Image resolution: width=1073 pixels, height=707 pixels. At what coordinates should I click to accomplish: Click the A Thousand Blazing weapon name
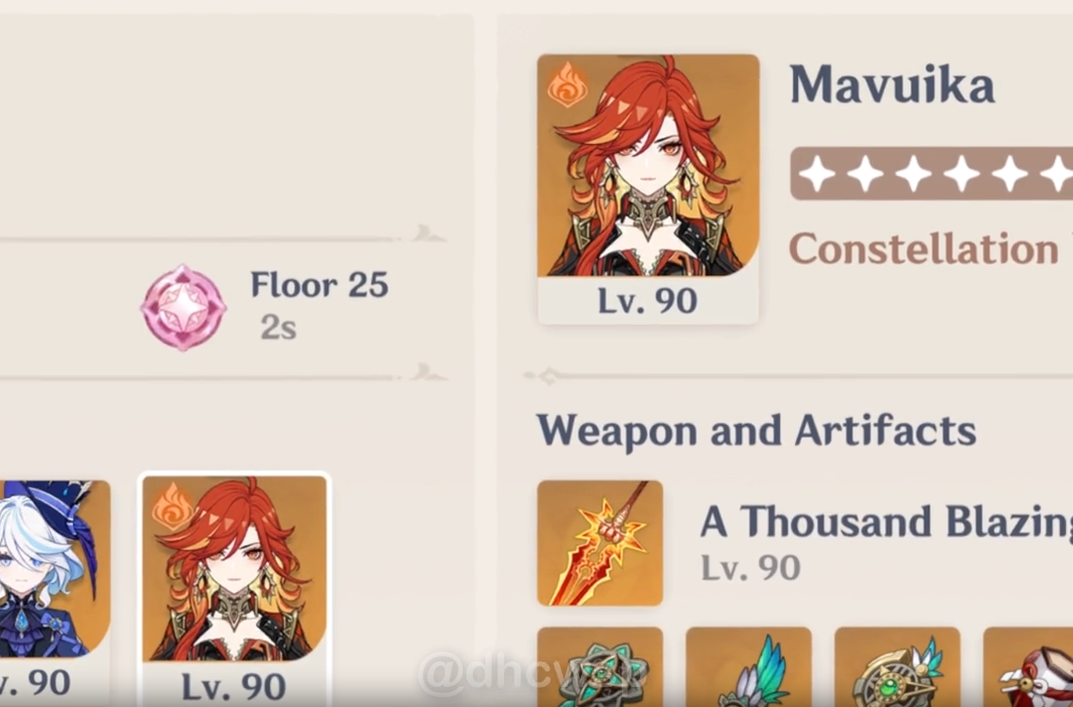886,522
